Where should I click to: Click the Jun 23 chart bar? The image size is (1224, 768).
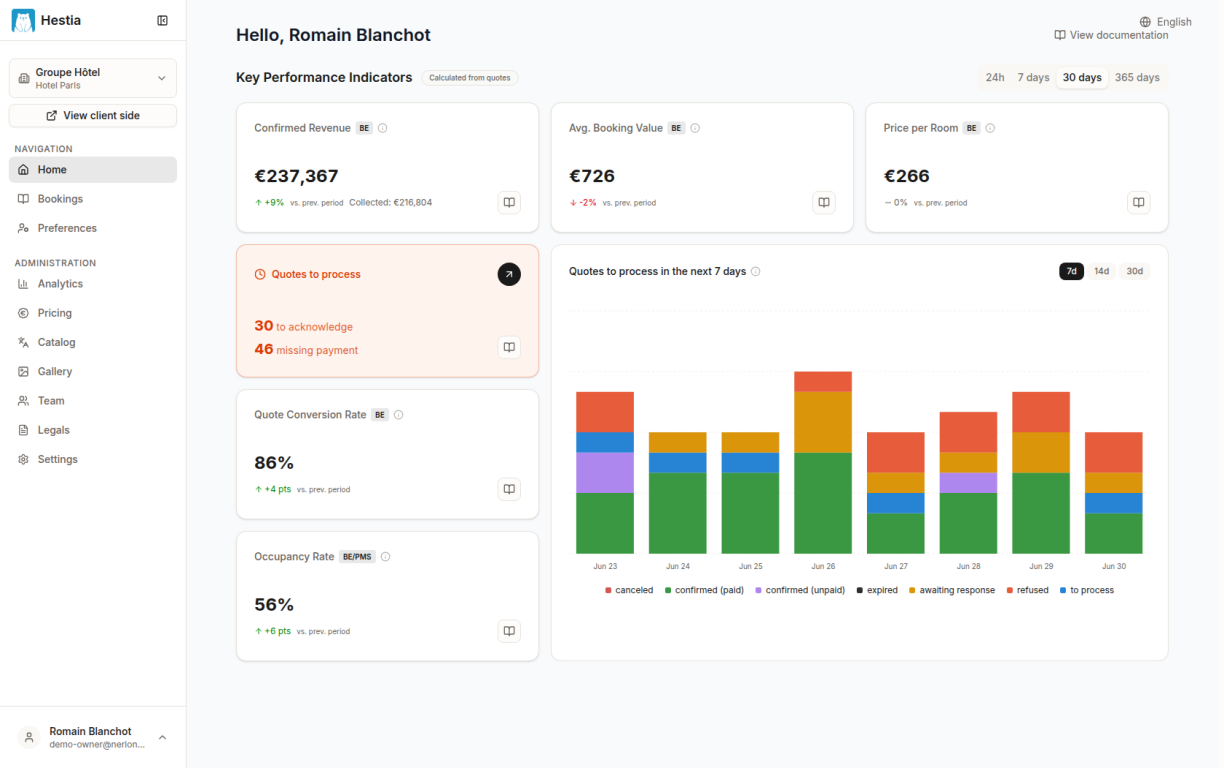605,473
